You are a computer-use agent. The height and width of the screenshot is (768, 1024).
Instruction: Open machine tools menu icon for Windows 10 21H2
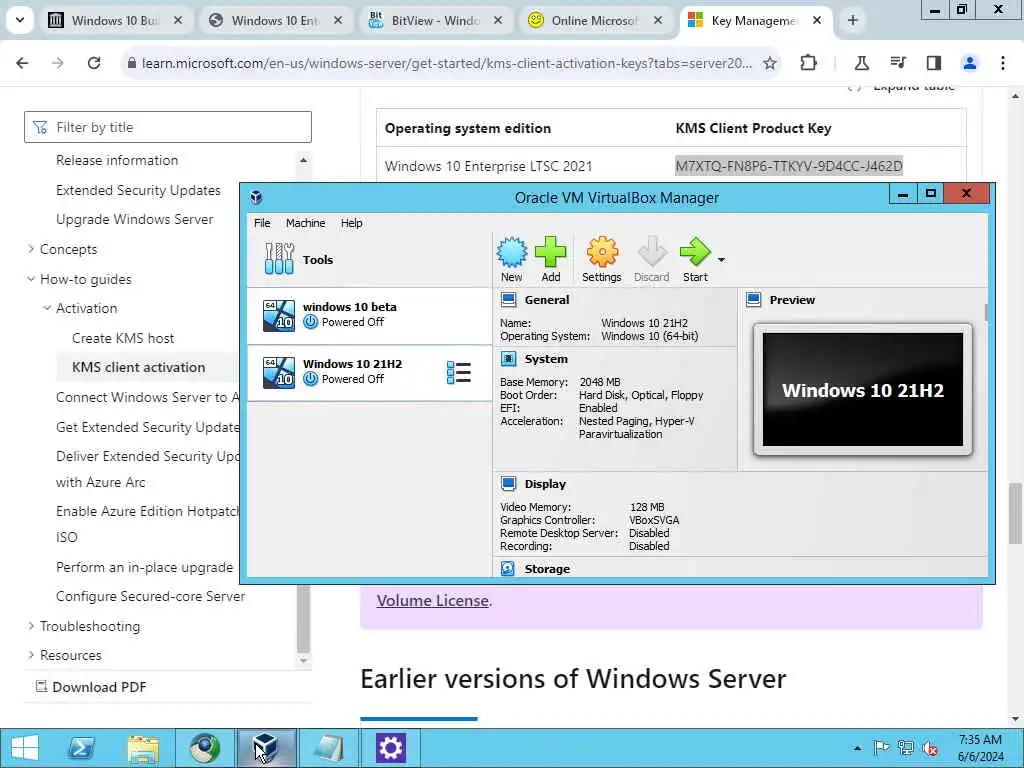(x=458, y=372)
